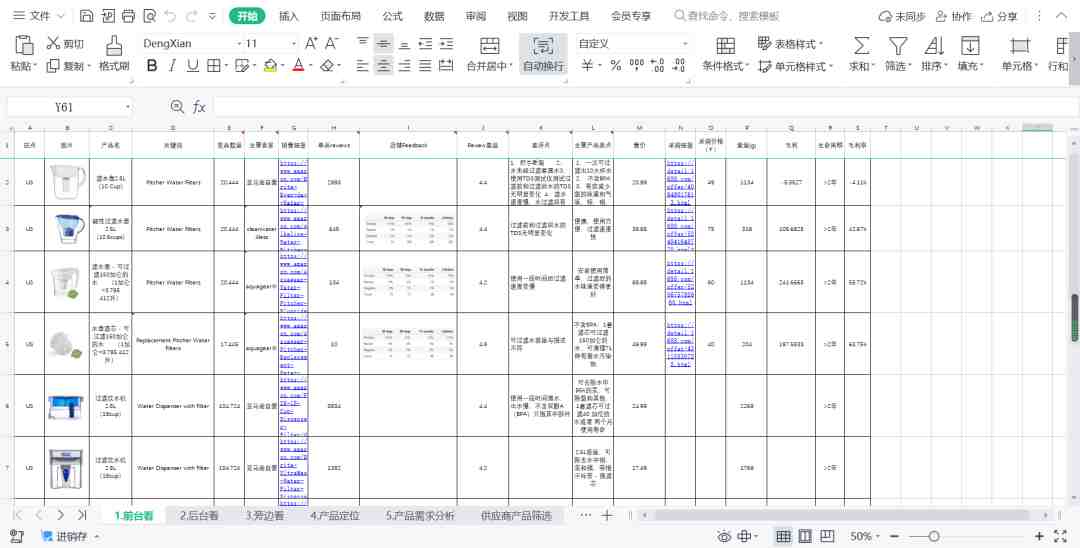The height and width of the screenshot is (548, 1080).
Task: Open Conditional Formatting (条件格式) icon
Action: (725, 46)
